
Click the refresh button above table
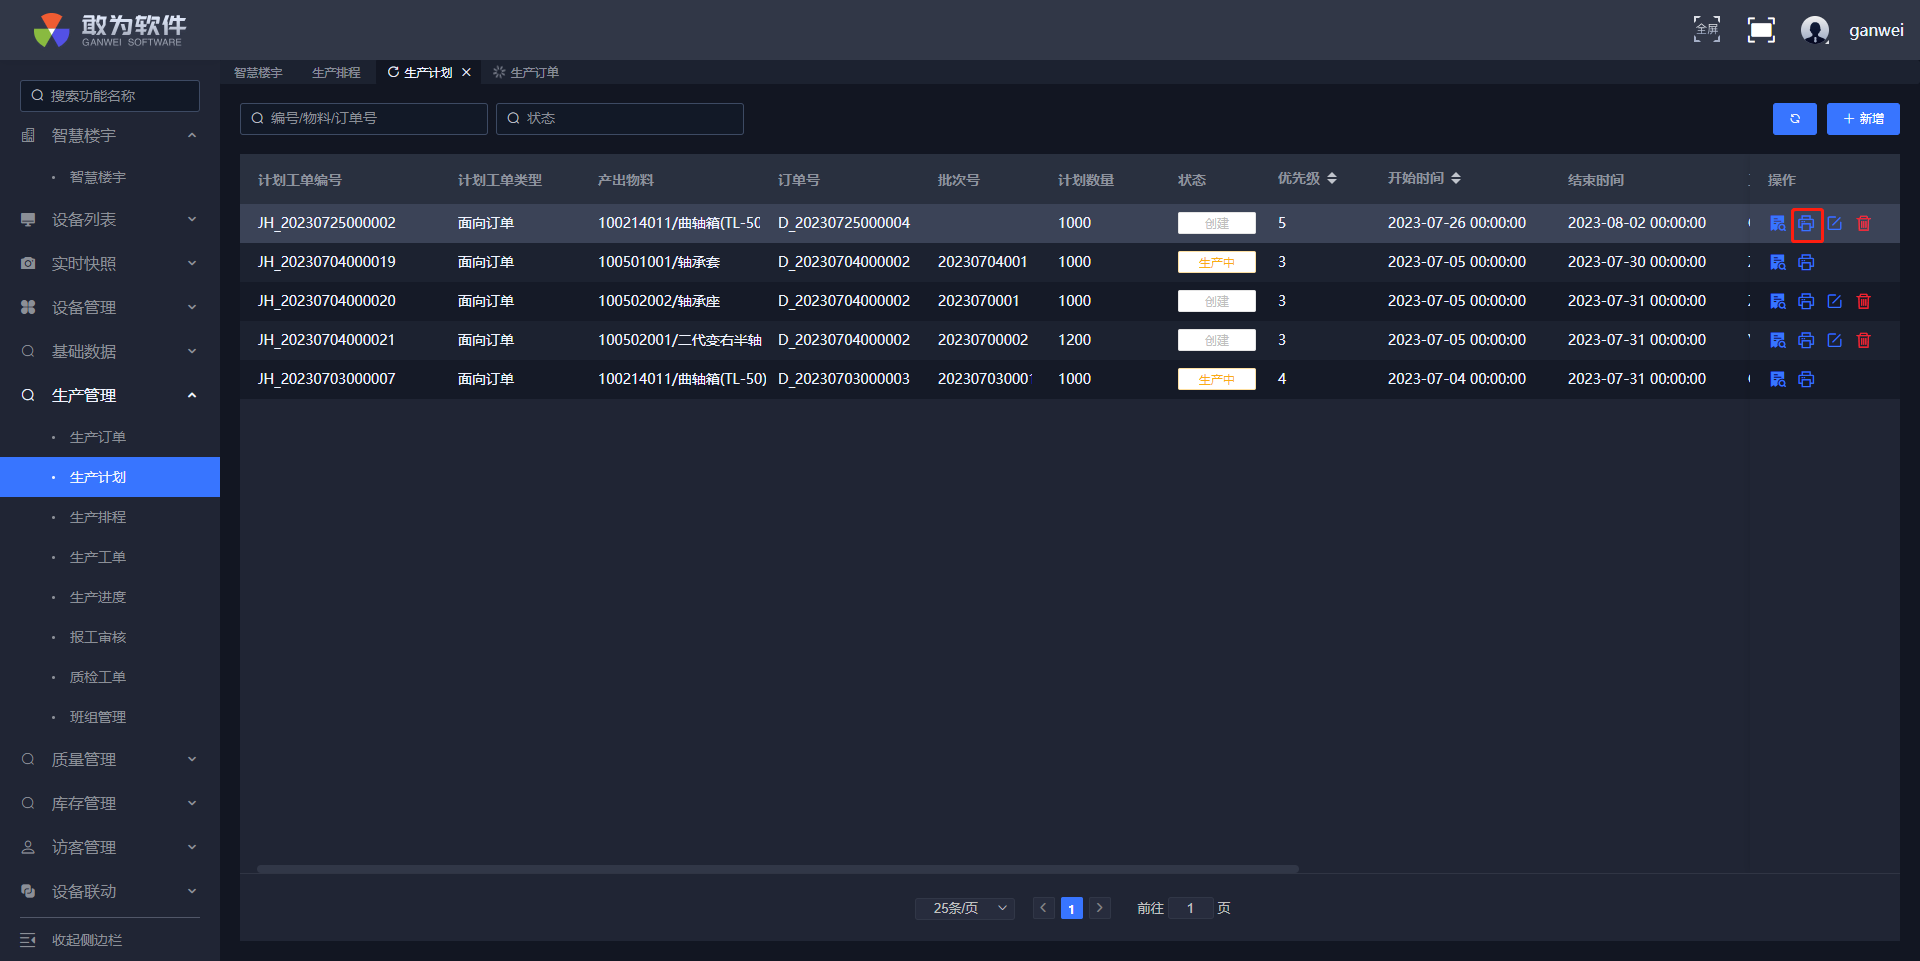pos(1794,119)
